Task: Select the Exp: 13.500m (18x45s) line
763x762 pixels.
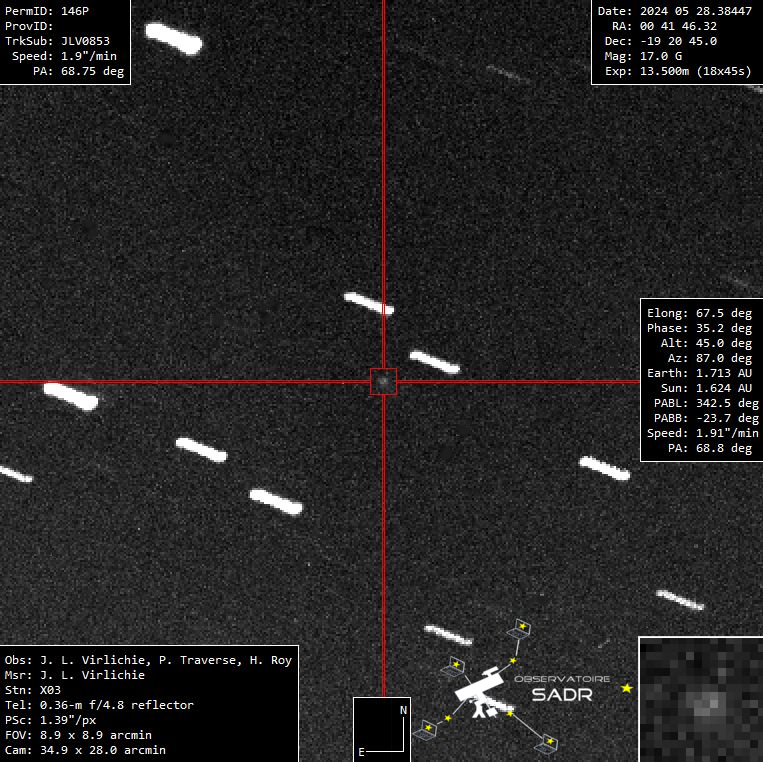Action: coord(678,71)
